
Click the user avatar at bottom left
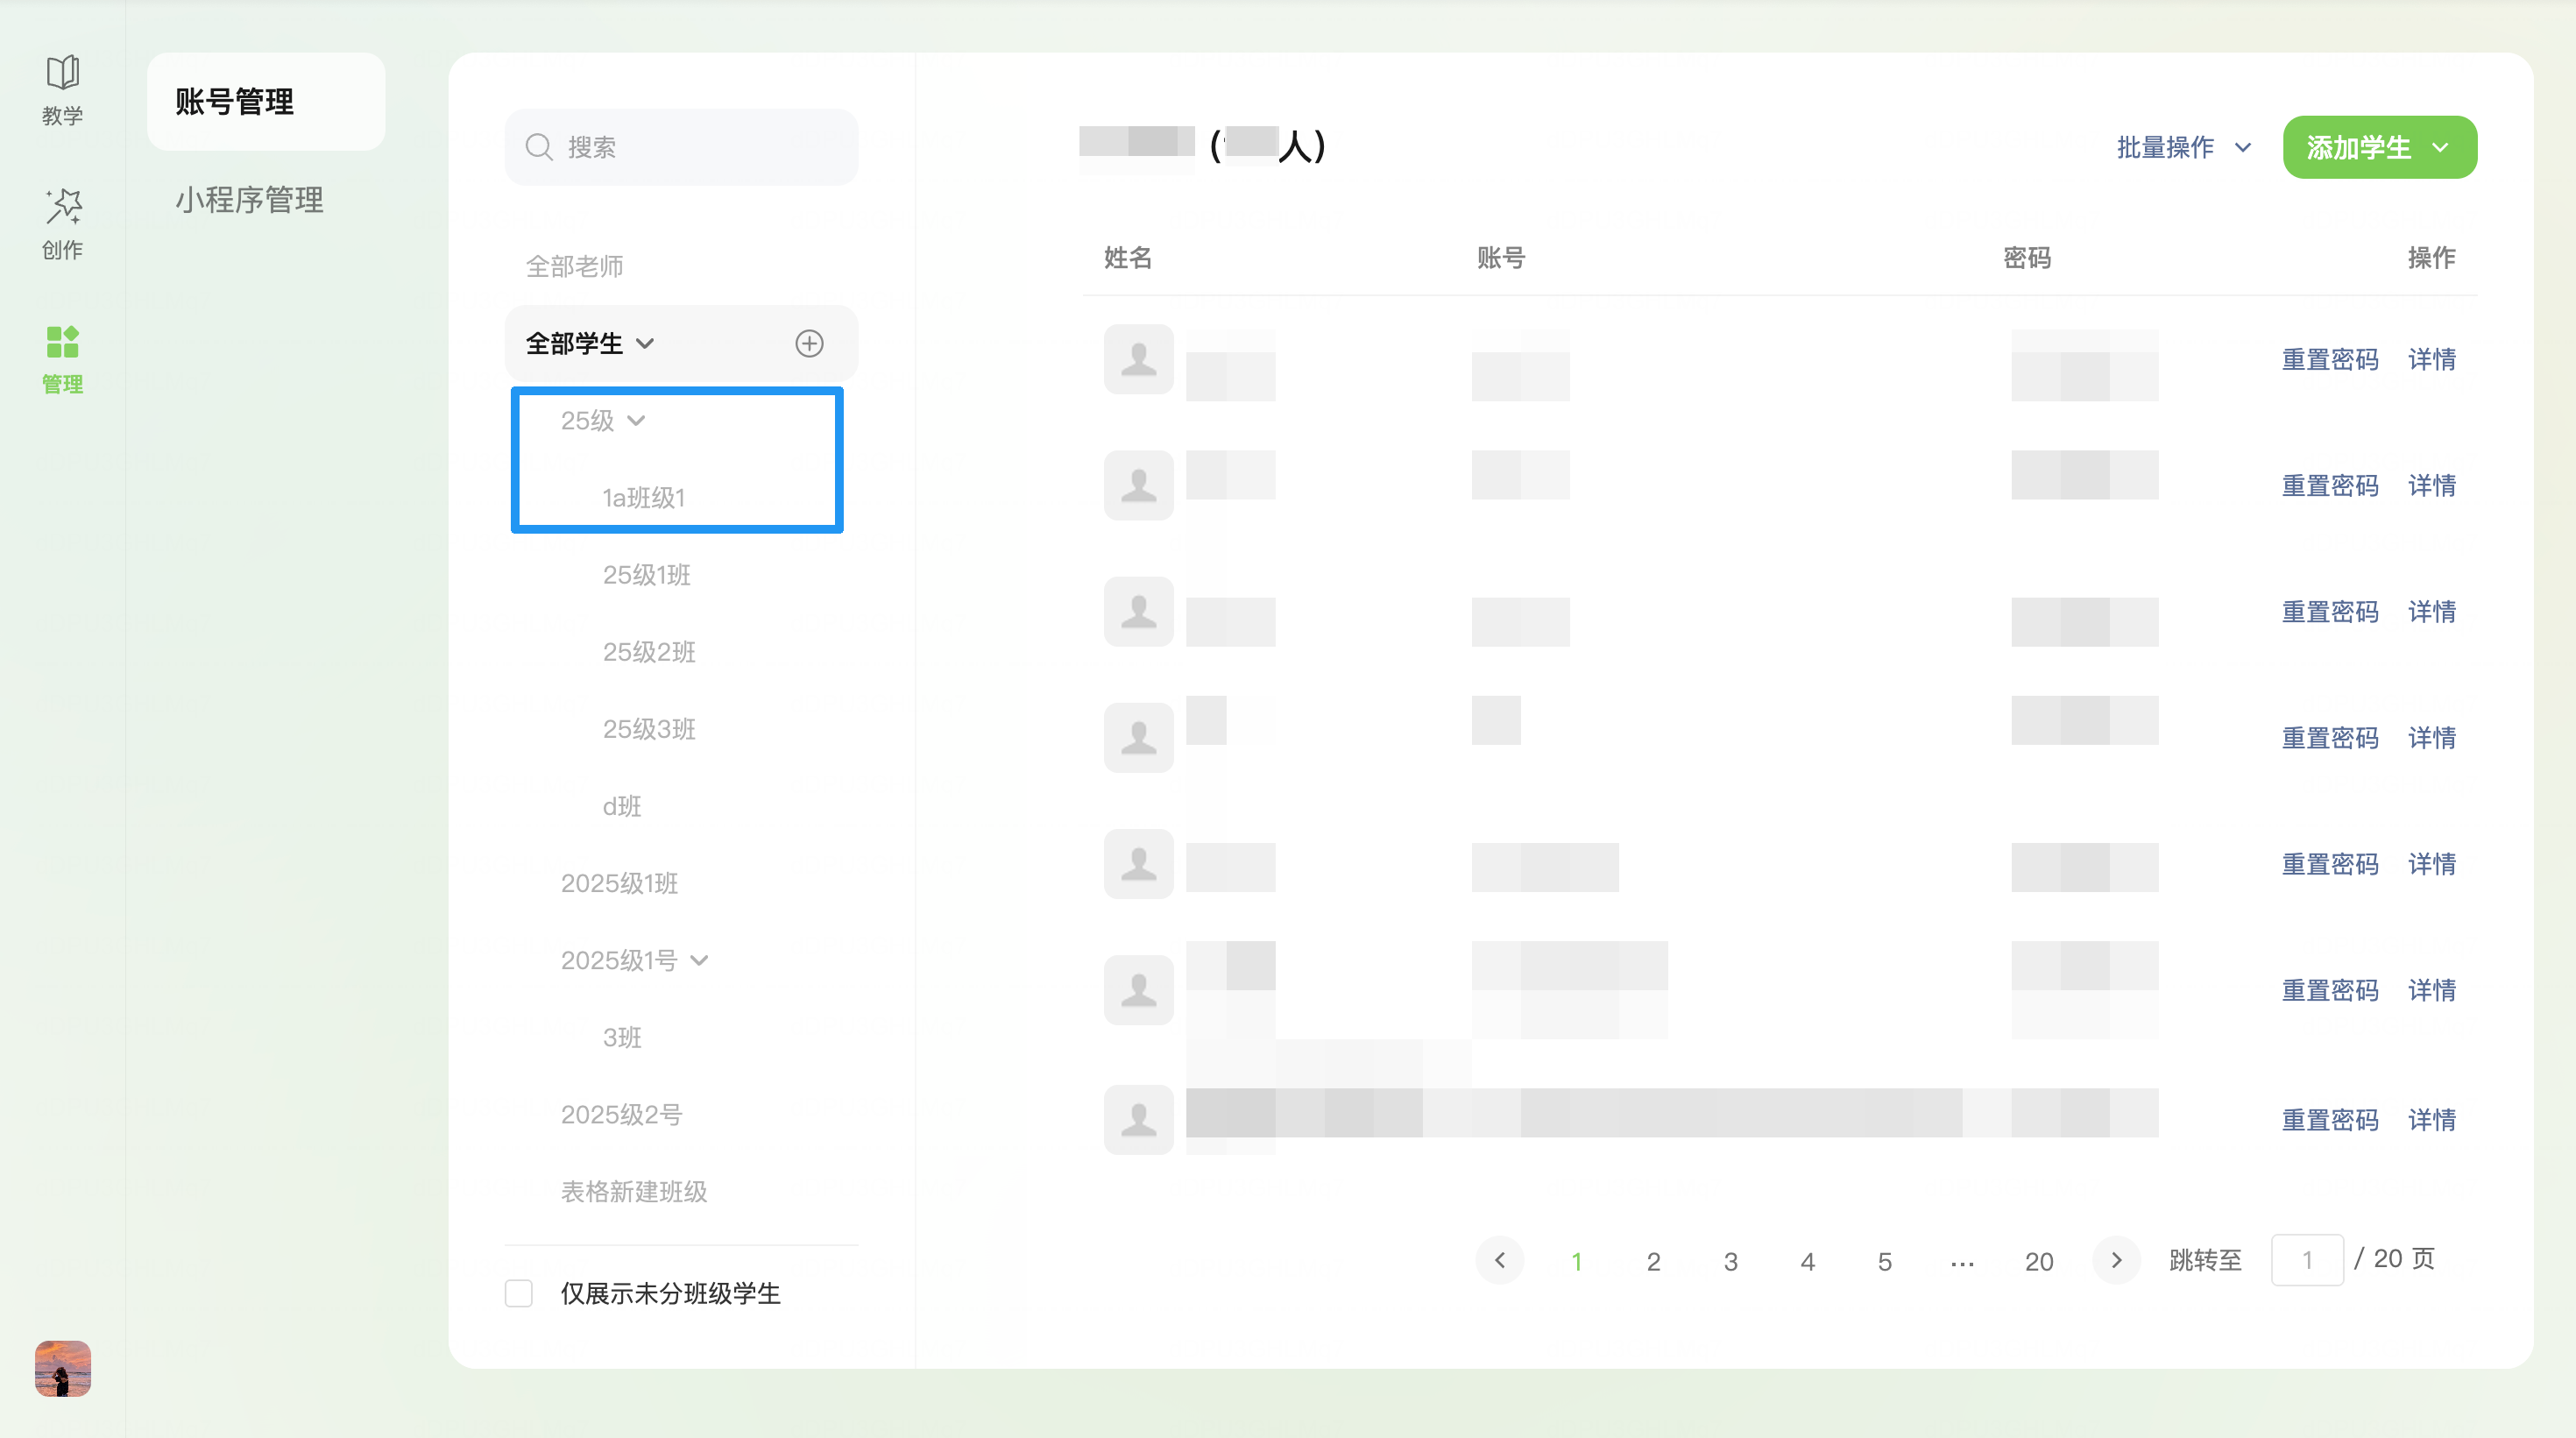[62, 1368]
